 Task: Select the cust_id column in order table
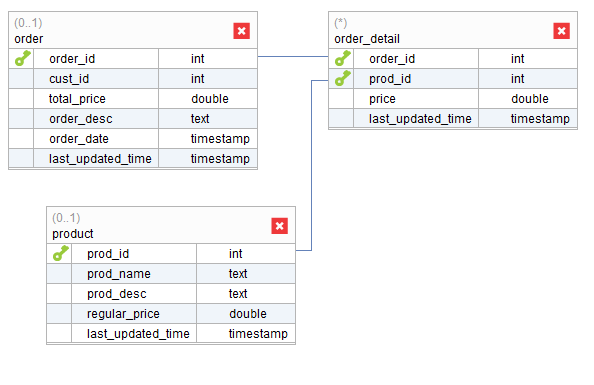tap(69, 78)
